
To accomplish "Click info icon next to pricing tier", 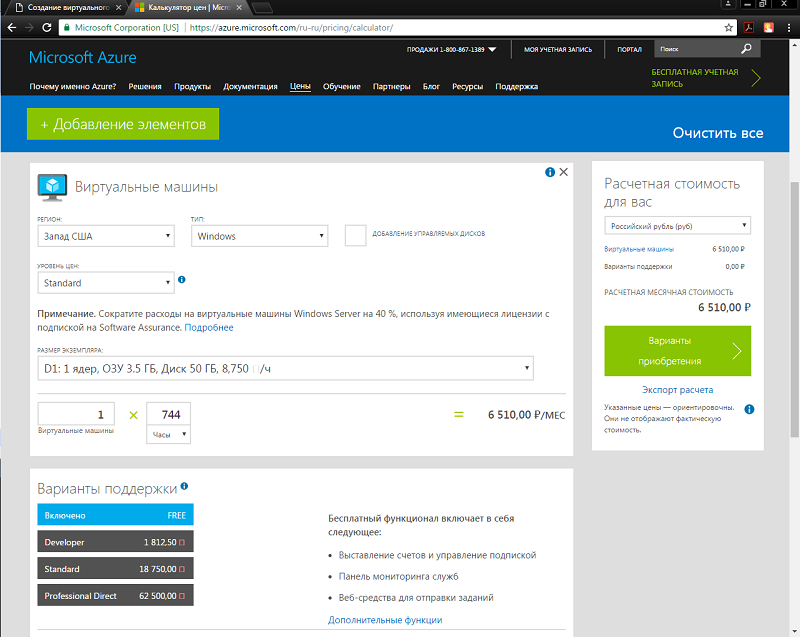I will [x=182, y=279].
